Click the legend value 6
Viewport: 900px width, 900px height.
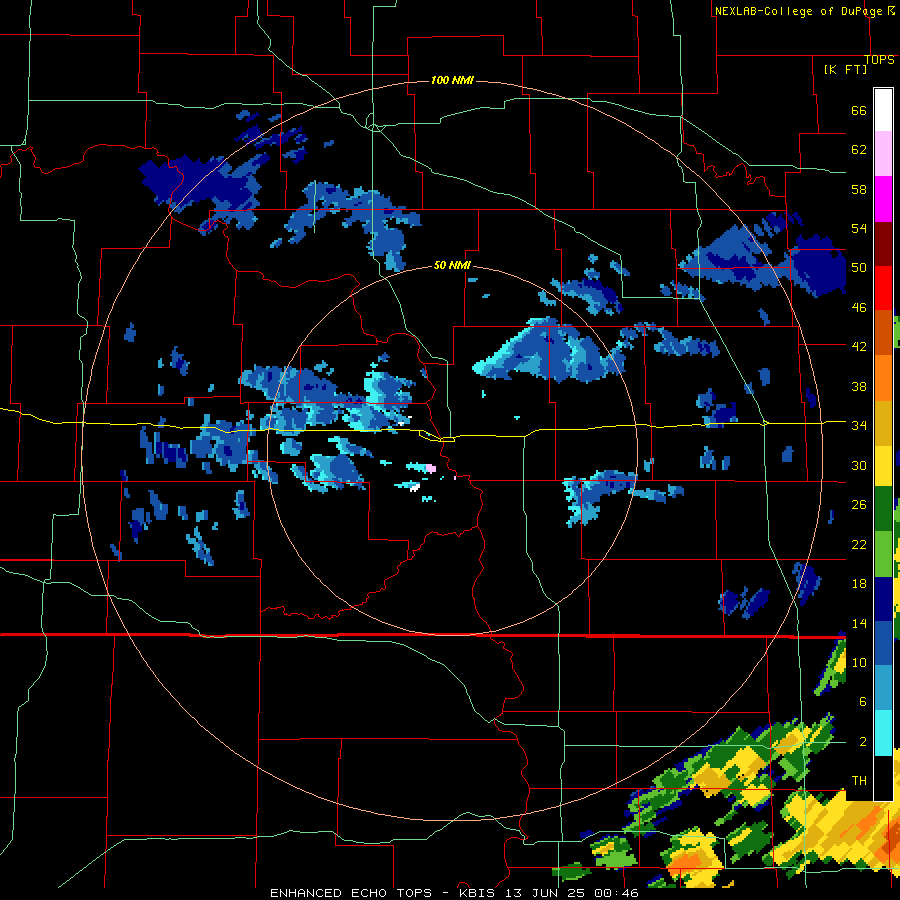(x=863, y=702)
